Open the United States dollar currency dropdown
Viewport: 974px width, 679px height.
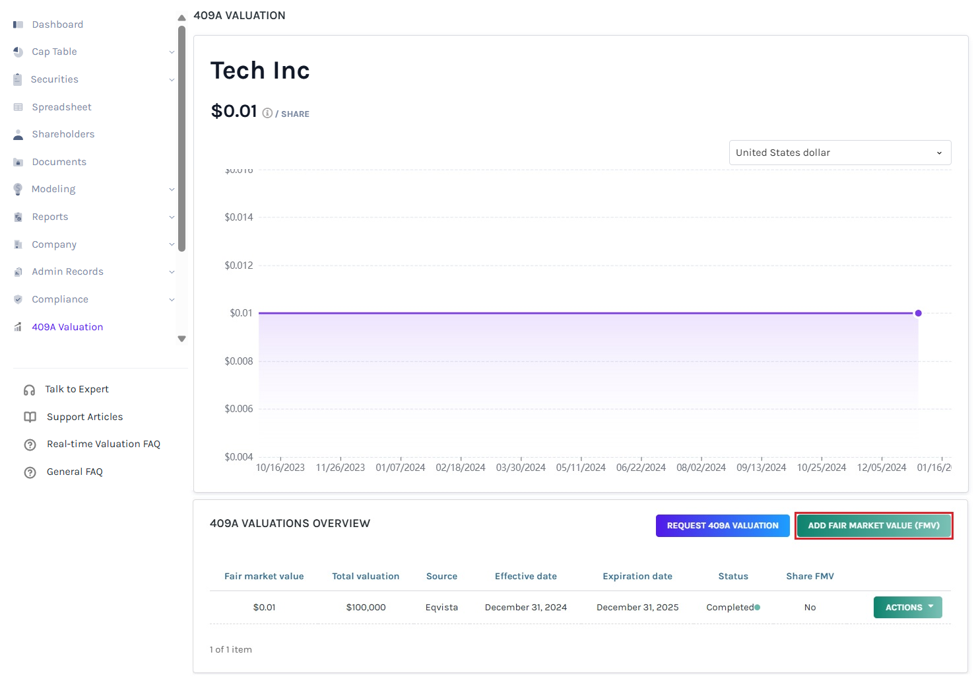click(x=840, y=153)
